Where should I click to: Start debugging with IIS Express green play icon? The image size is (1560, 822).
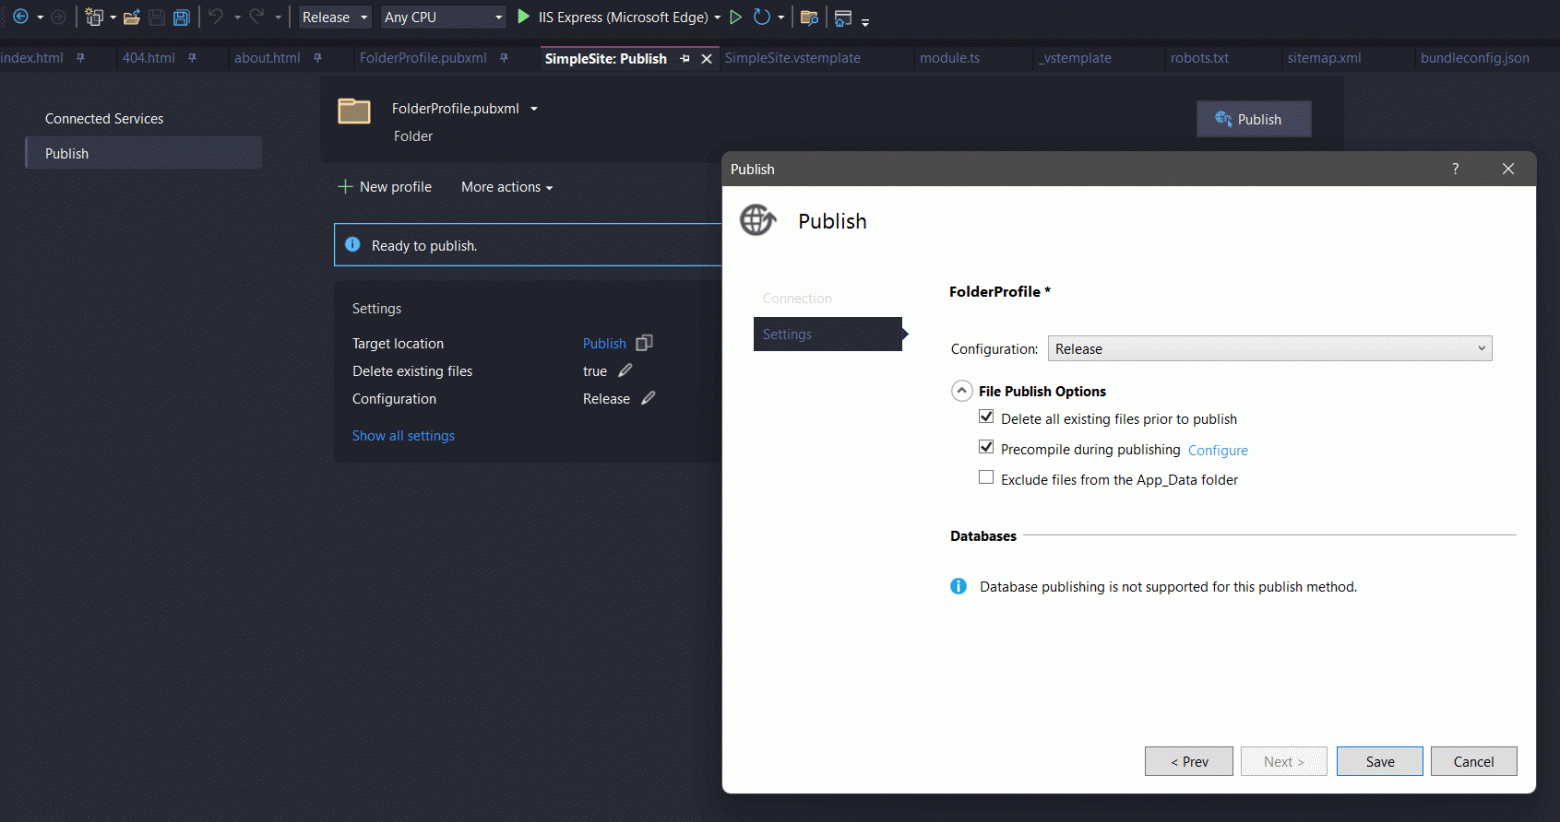(523, 17)
